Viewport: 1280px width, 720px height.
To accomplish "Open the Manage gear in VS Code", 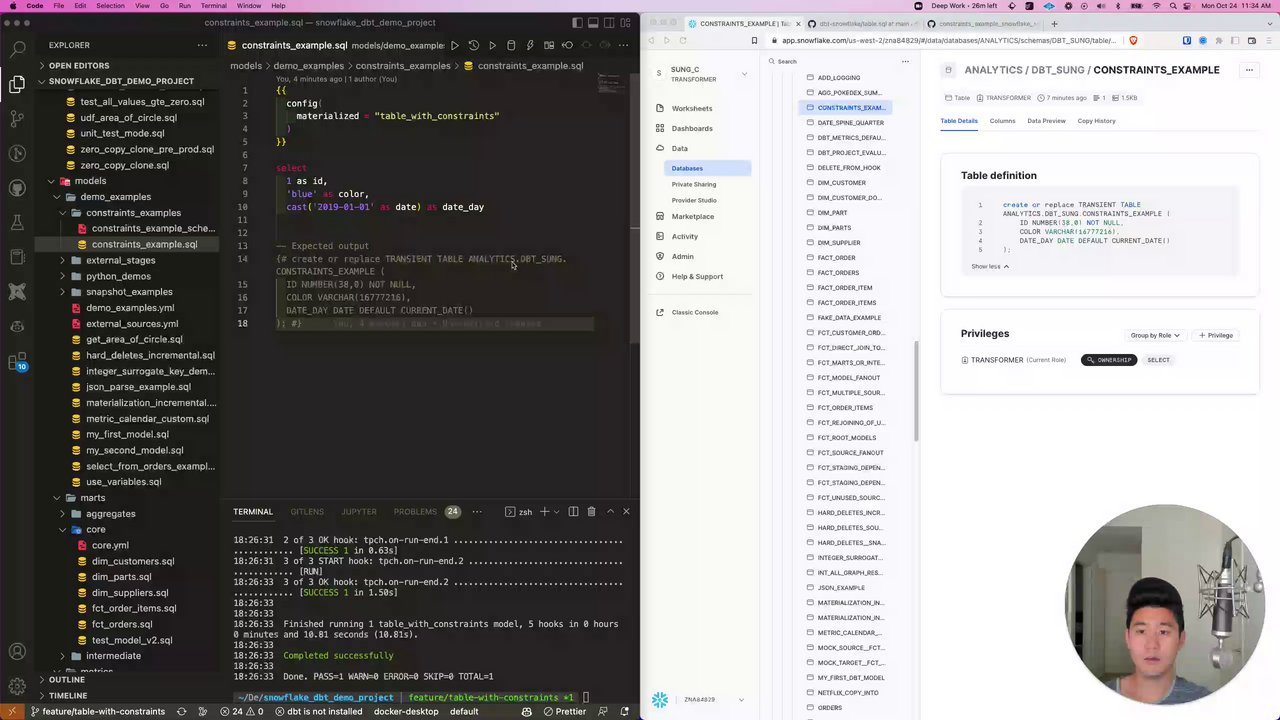I will (17, 686).
